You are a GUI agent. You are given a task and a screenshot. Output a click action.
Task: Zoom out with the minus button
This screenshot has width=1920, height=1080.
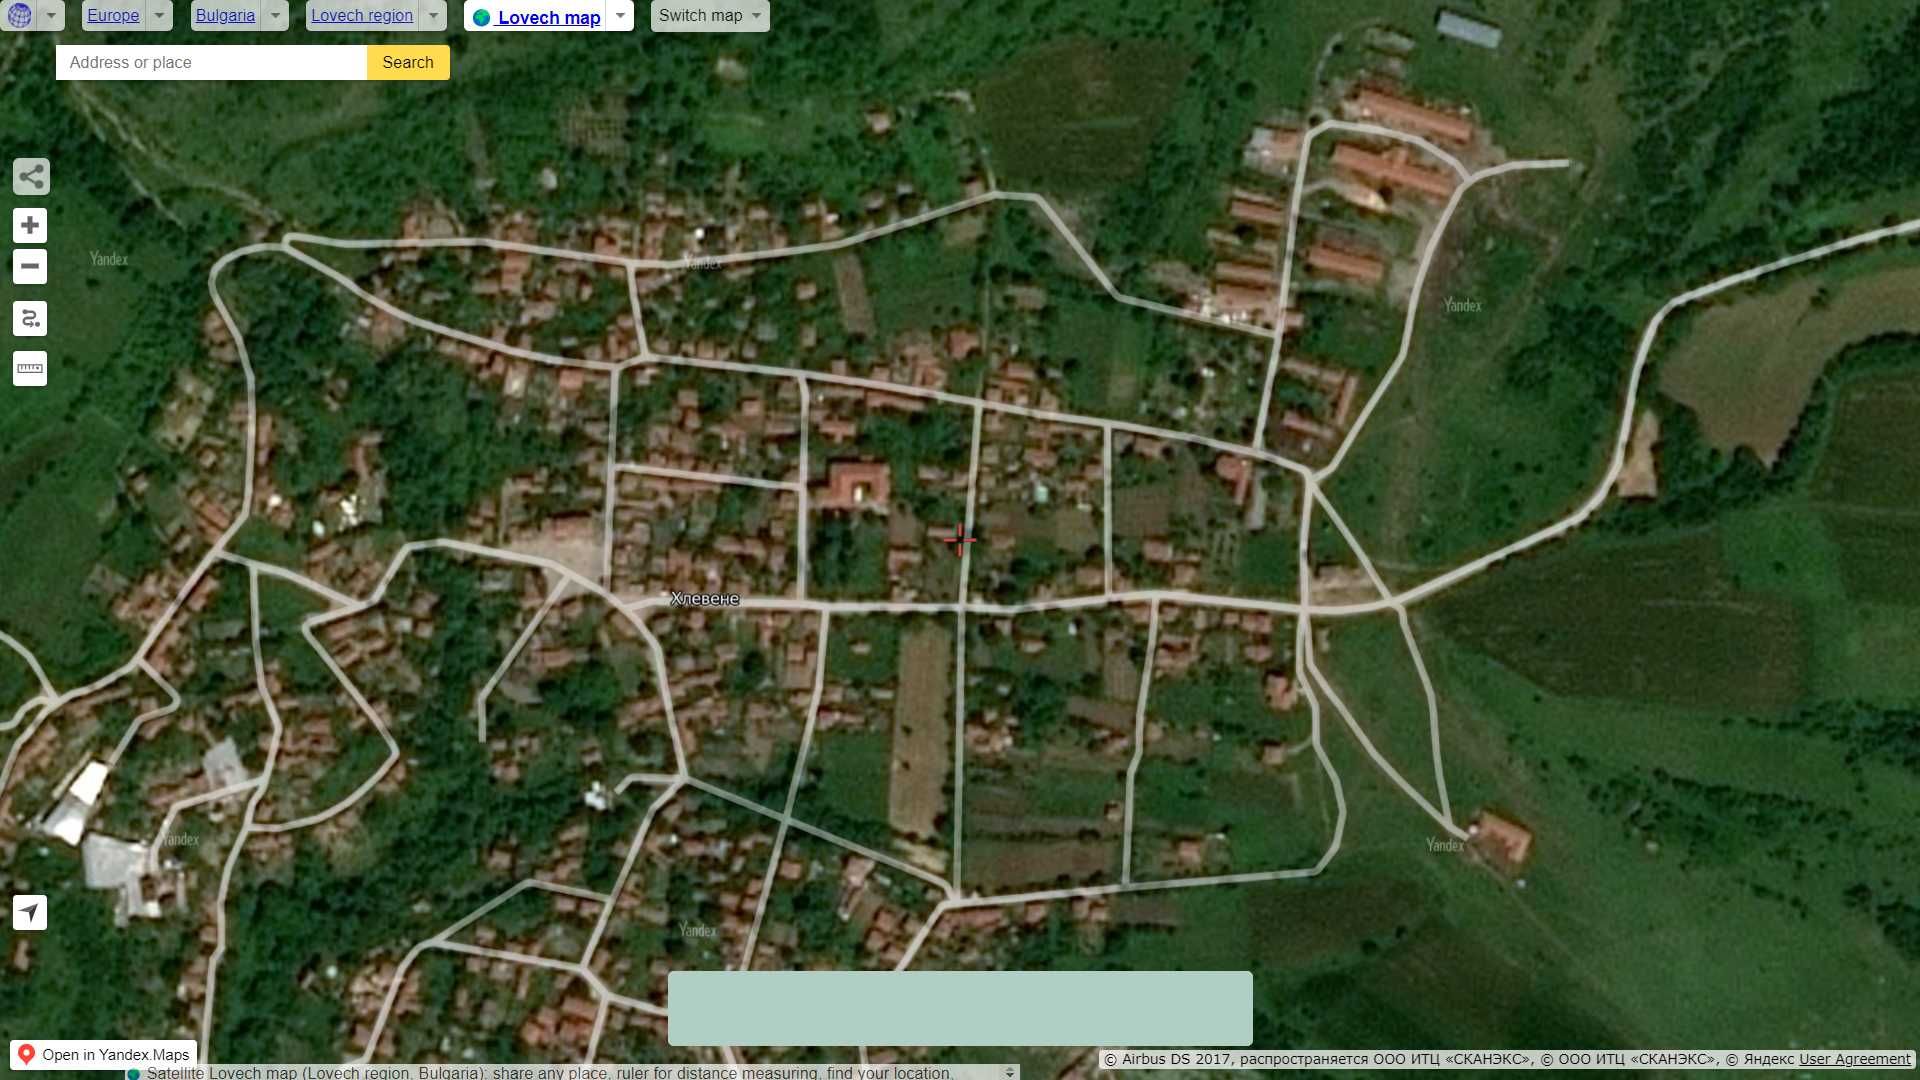[30, 266]
